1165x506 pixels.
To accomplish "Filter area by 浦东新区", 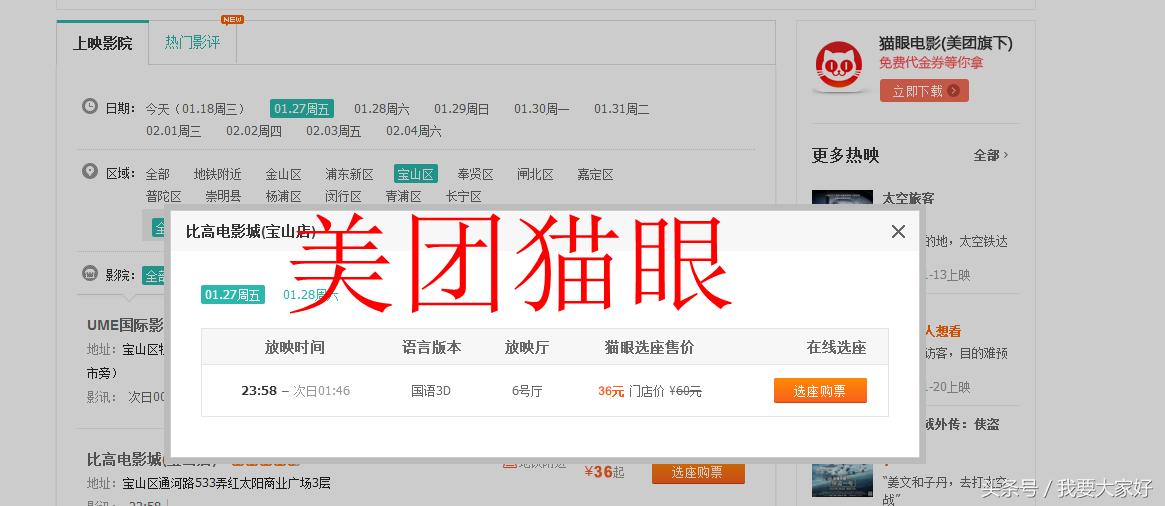I will 349,175.
